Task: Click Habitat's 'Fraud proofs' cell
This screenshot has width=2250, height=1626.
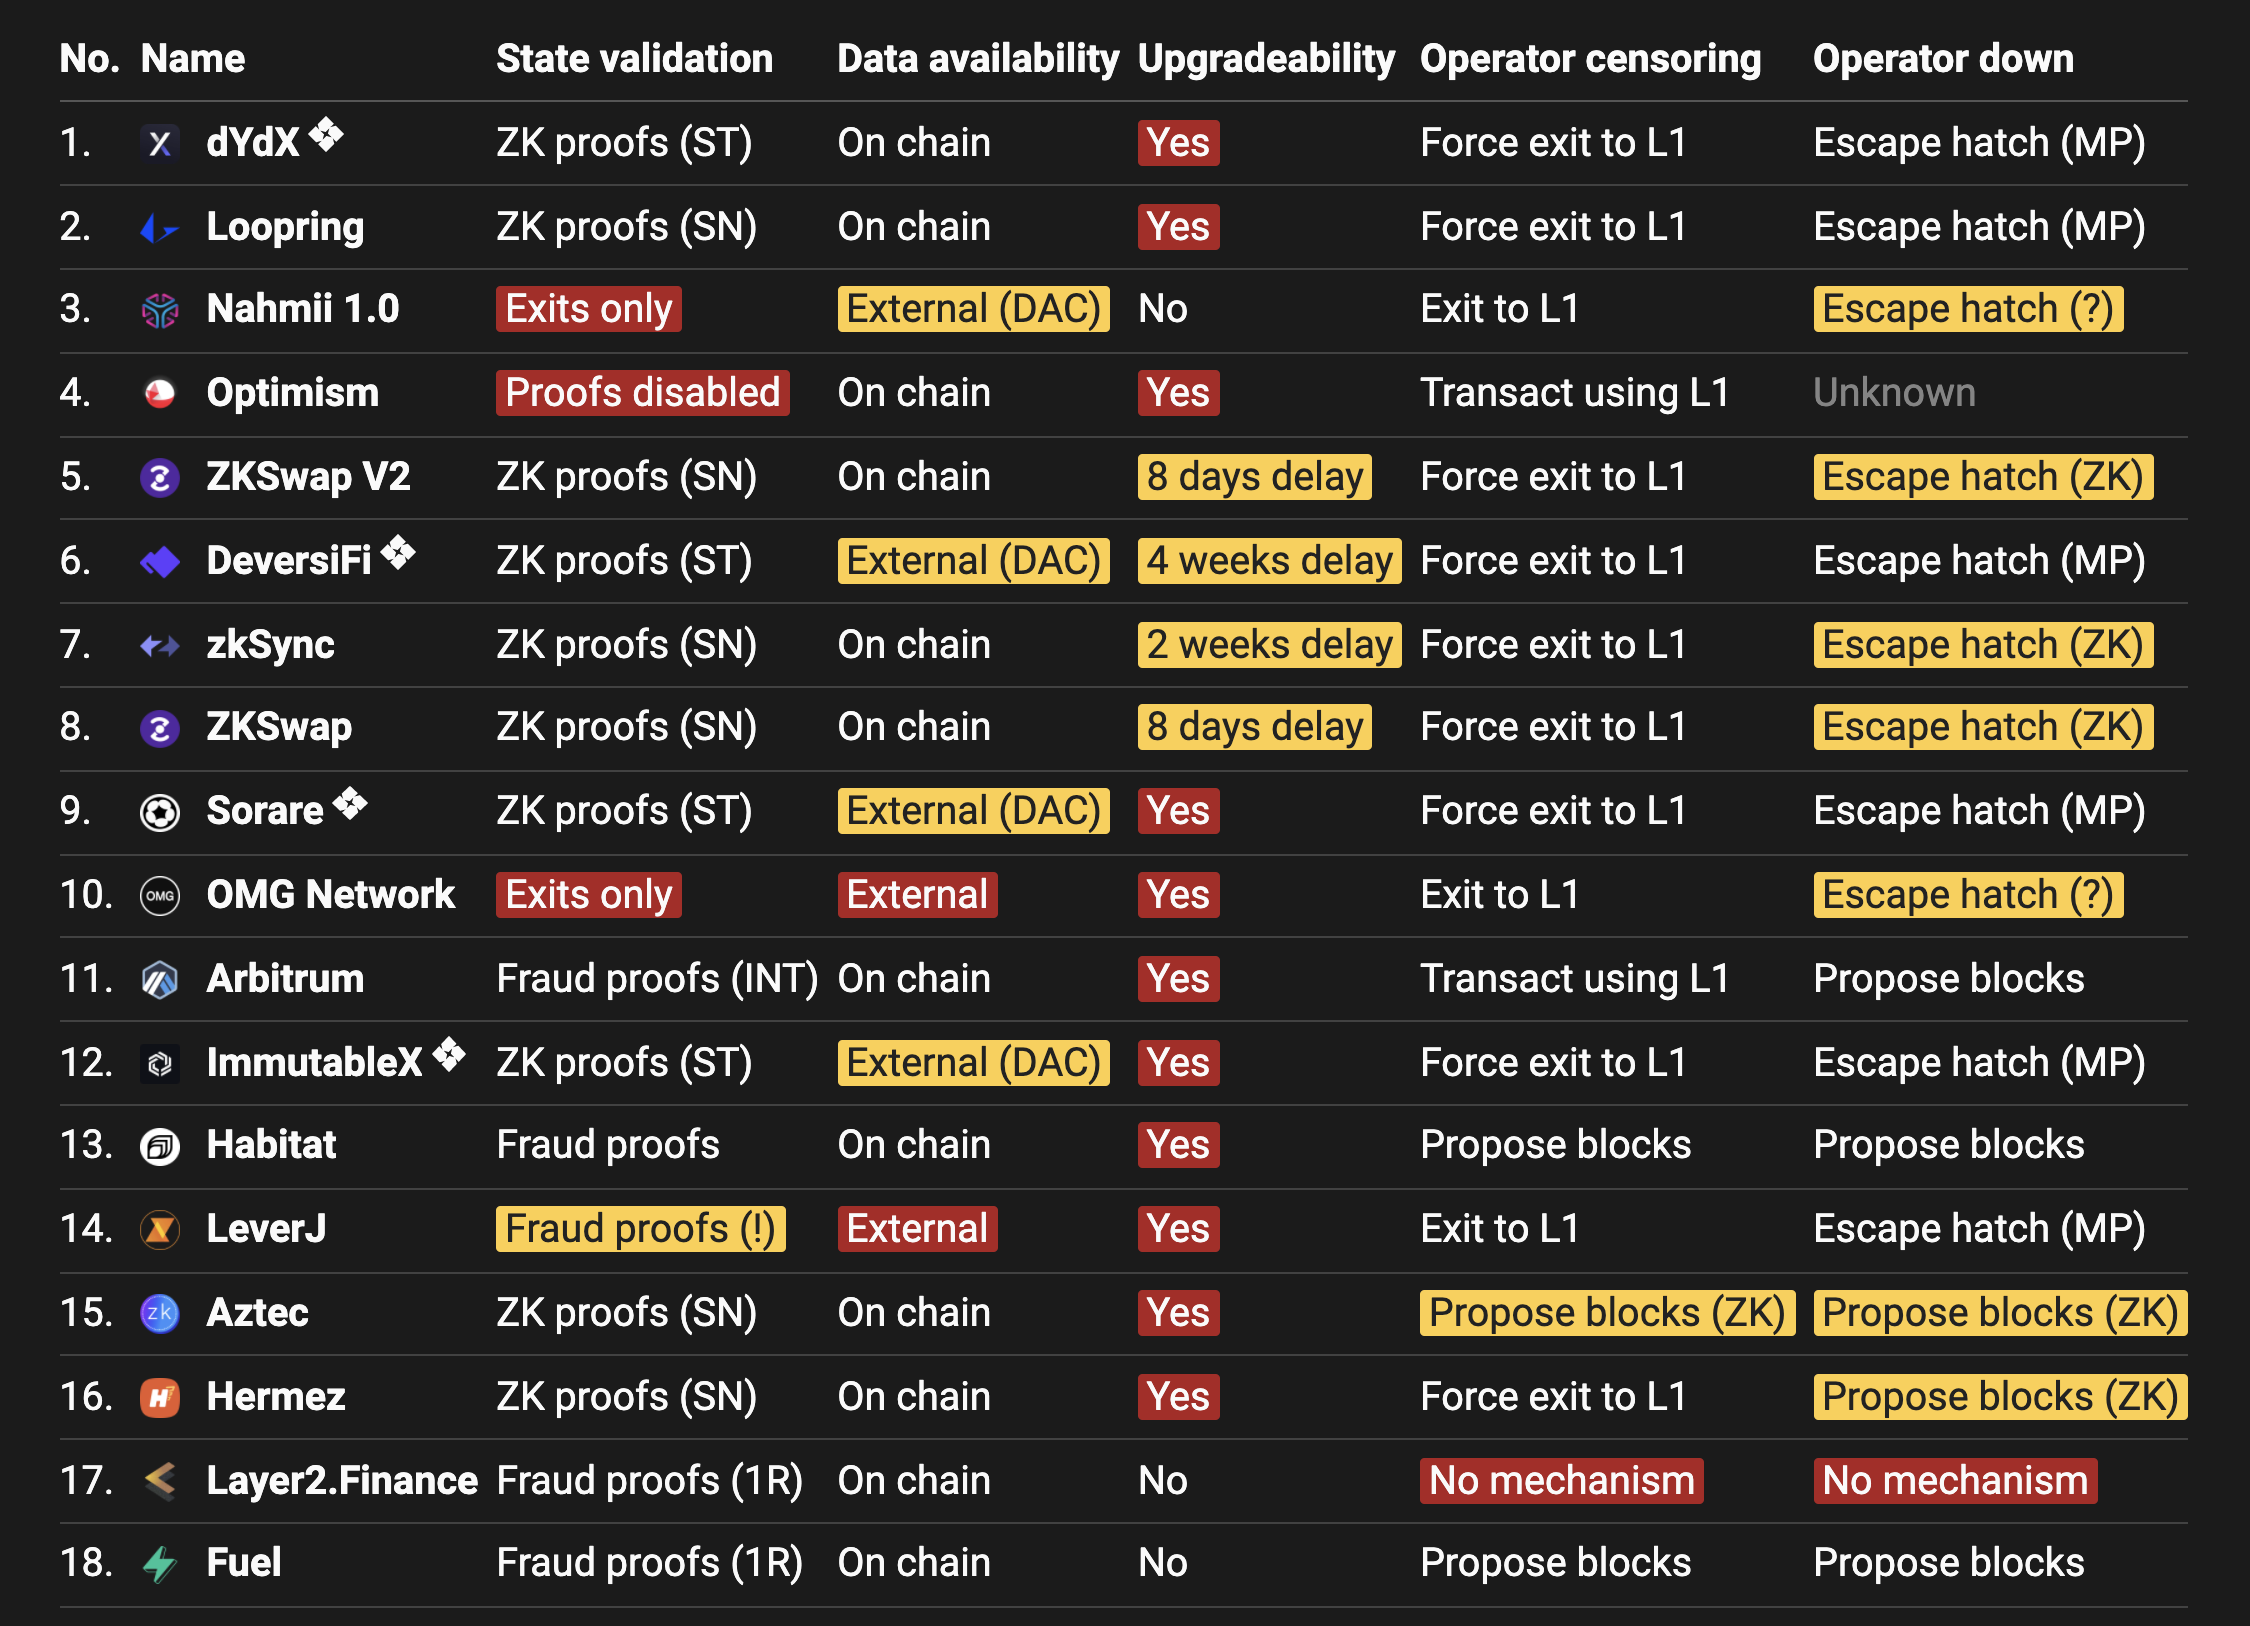Action: coord(608,1145)
